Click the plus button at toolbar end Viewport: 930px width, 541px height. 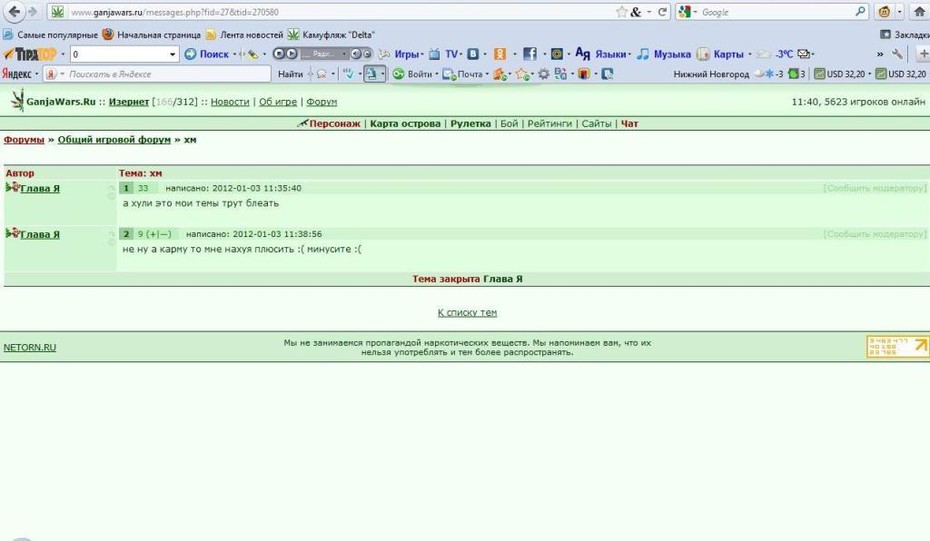923,54
